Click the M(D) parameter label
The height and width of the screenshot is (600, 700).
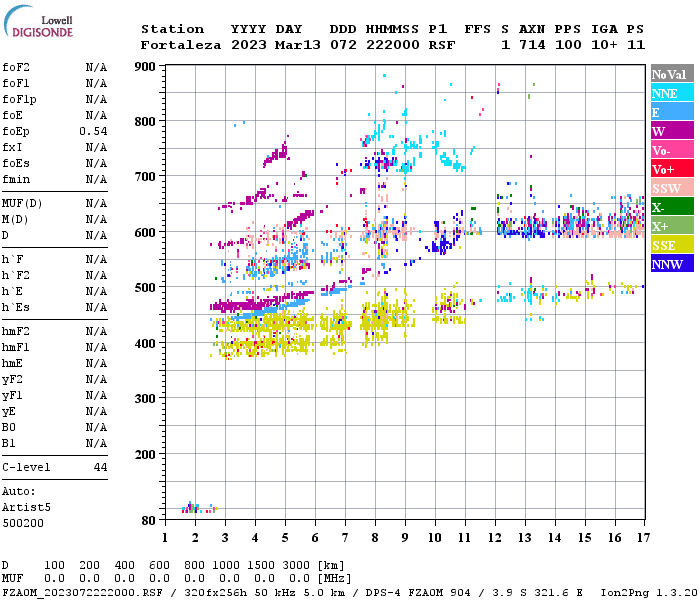[x=15, y=220]
